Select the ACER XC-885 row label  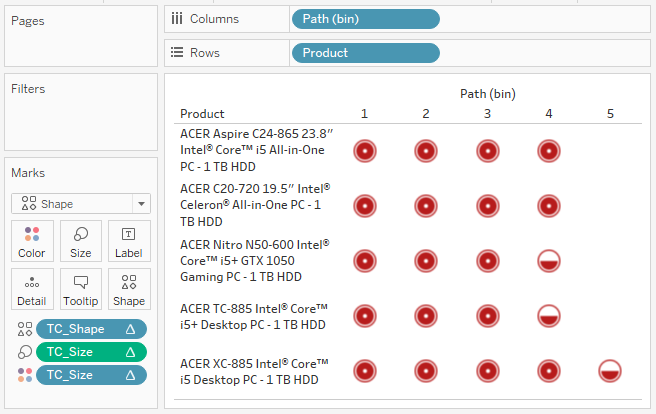254,371
